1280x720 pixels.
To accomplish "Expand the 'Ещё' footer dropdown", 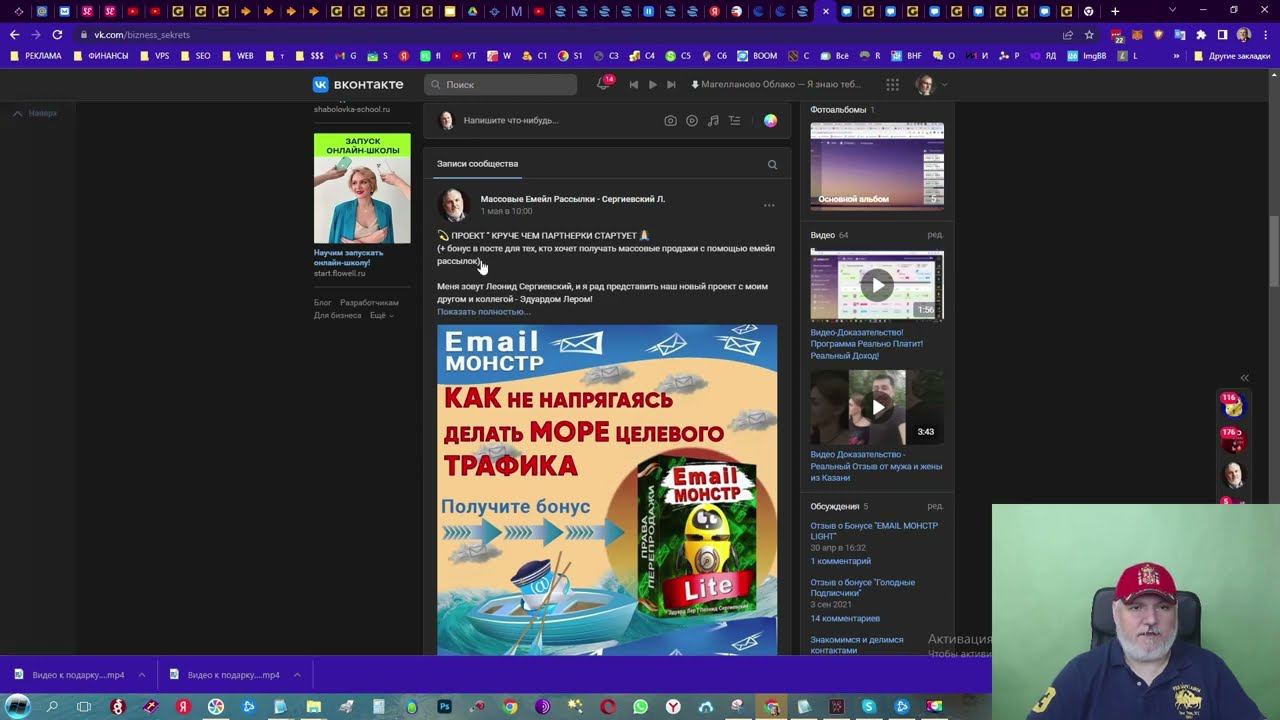I will [382, 316].
